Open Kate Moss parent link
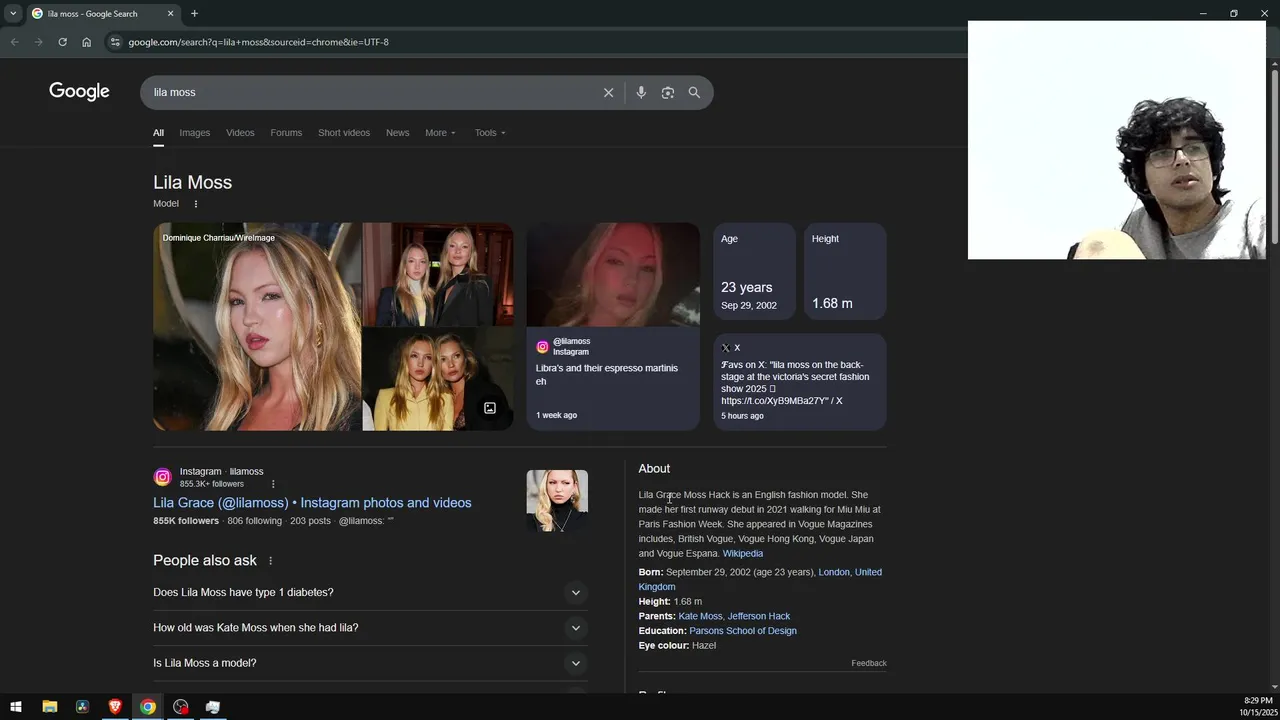The image size is (1280, 720). tap(700, 616)
